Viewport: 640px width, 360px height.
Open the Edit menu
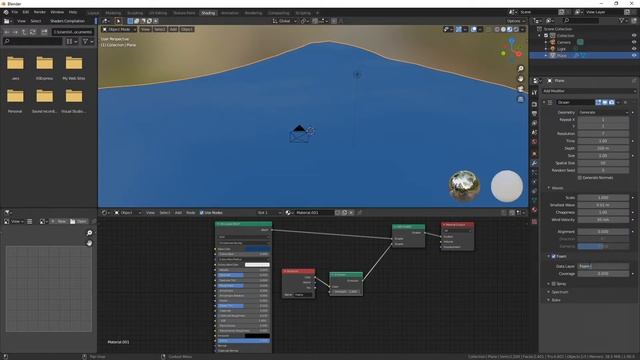[x=26, y=12]
